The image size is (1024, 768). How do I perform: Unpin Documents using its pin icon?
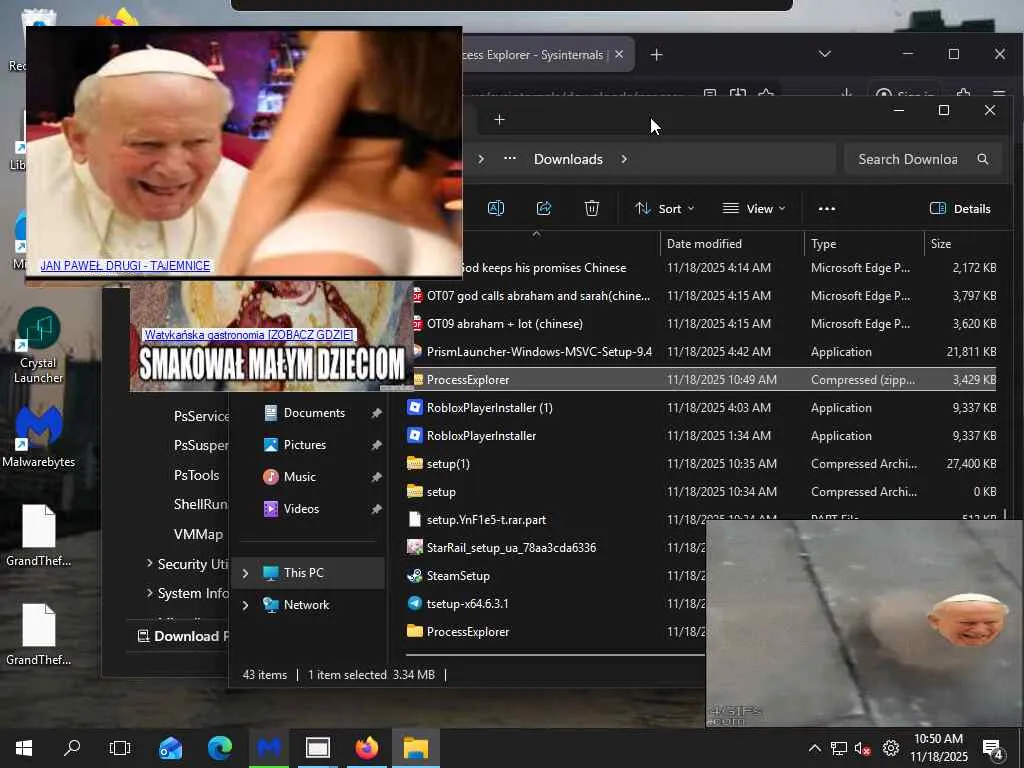pyautogui.click(x=376, y=413)
